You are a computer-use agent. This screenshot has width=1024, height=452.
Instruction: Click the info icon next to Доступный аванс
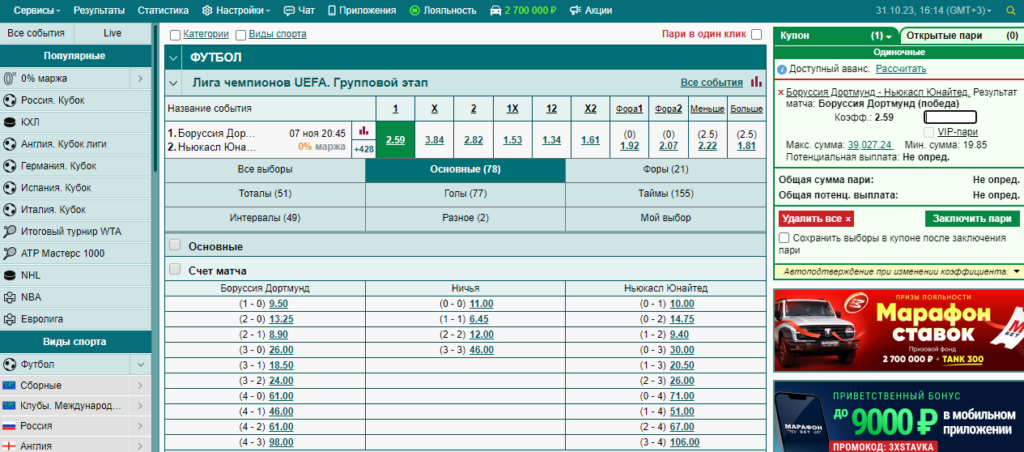pyautogui.click(x=782, y=69)
